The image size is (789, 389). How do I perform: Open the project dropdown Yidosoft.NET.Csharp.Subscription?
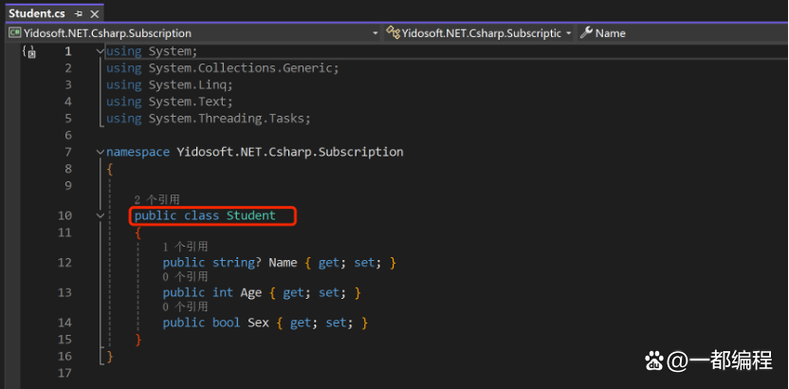pyautogui.click(x=194, y=33)
